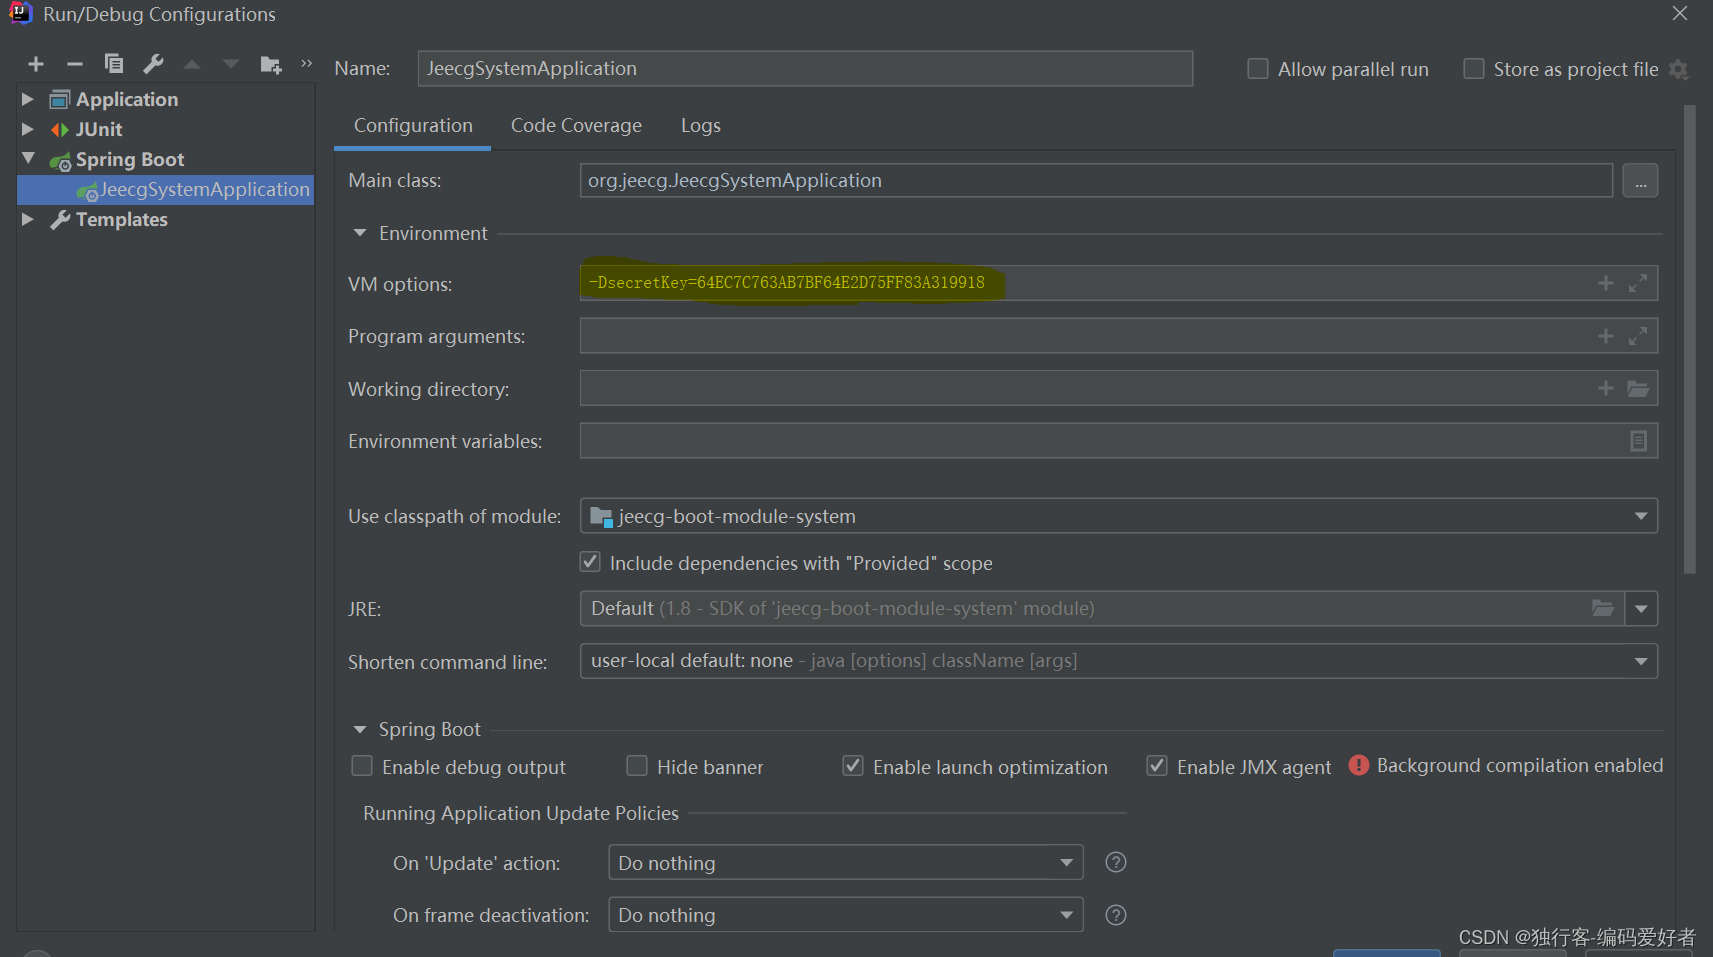The height and width of the screenshot is (957, 1713).
Task: Browse JRE folder icon
Action: point(1603,608)
